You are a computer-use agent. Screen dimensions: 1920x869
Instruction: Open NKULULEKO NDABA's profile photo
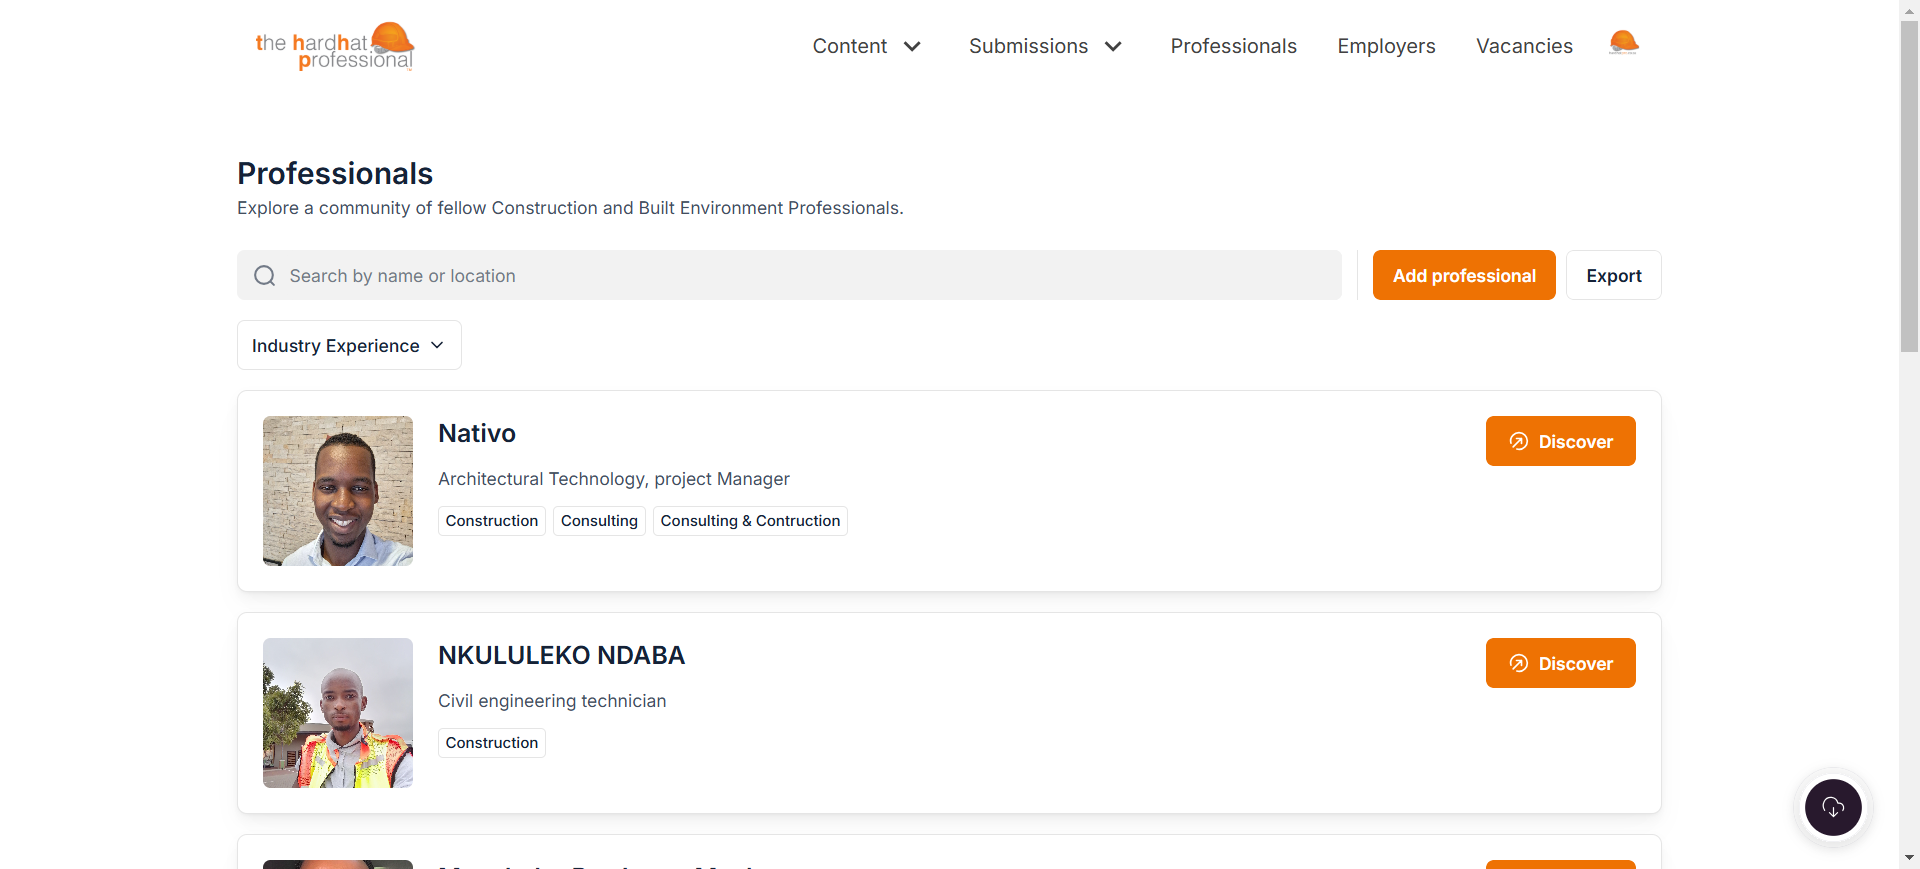click(x=338, y=713)
